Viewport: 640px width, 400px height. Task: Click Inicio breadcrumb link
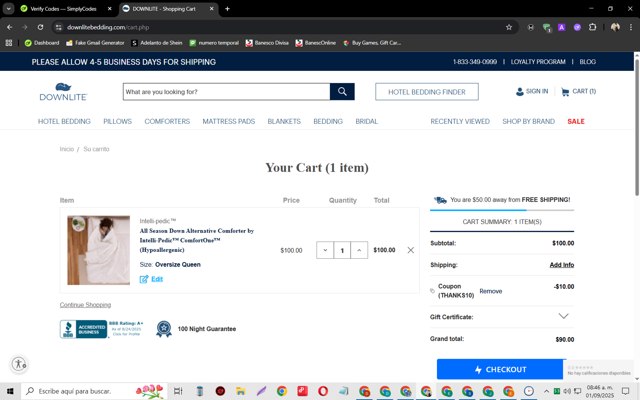click(x=67, y=149)
